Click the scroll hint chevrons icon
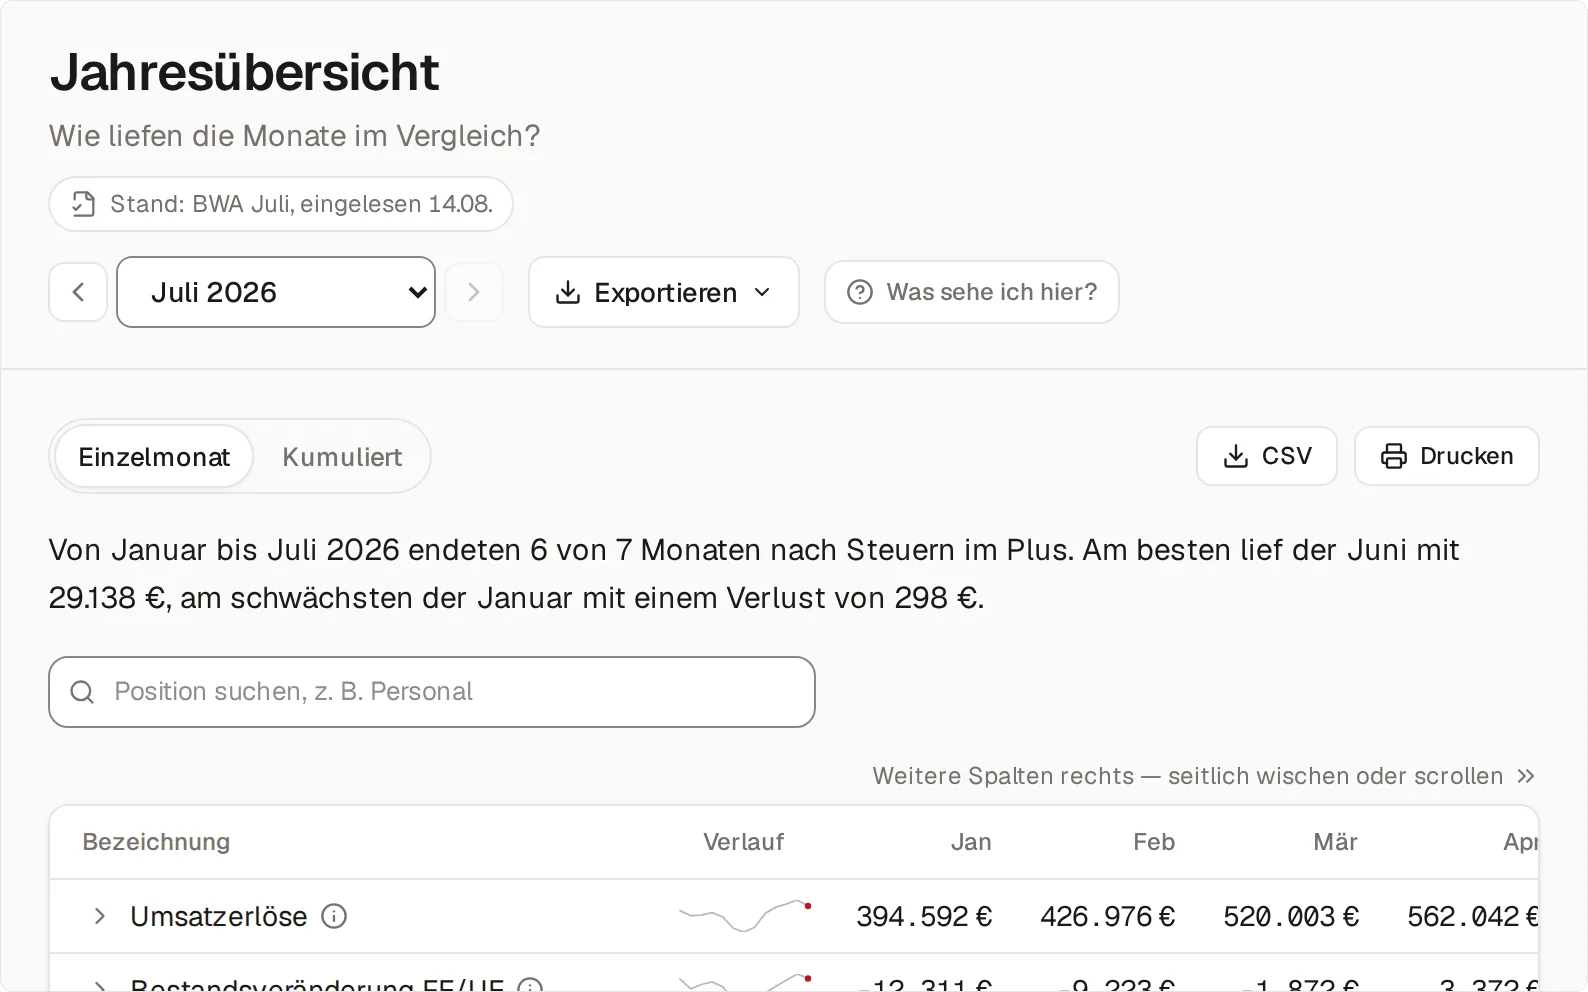 1526,776
